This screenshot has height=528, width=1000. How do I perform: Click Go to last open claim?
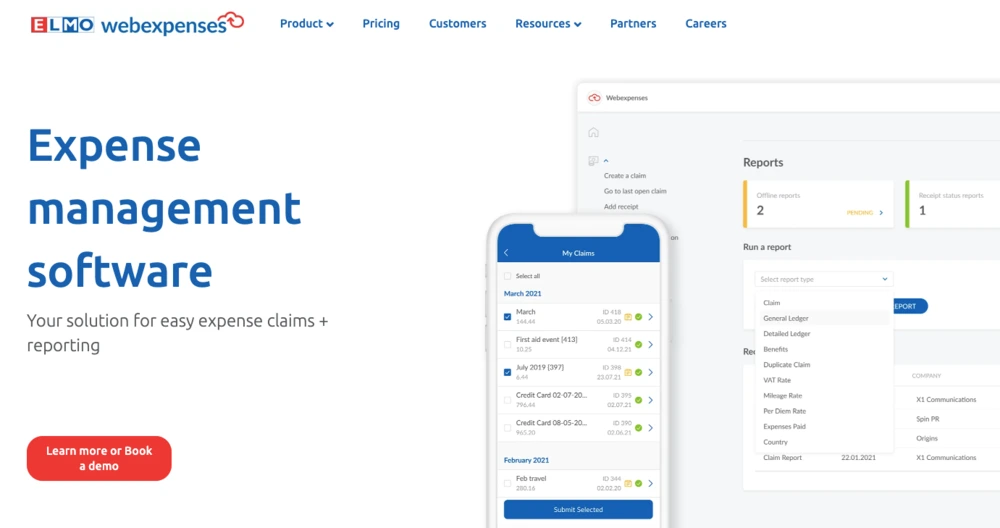[635, 191]
